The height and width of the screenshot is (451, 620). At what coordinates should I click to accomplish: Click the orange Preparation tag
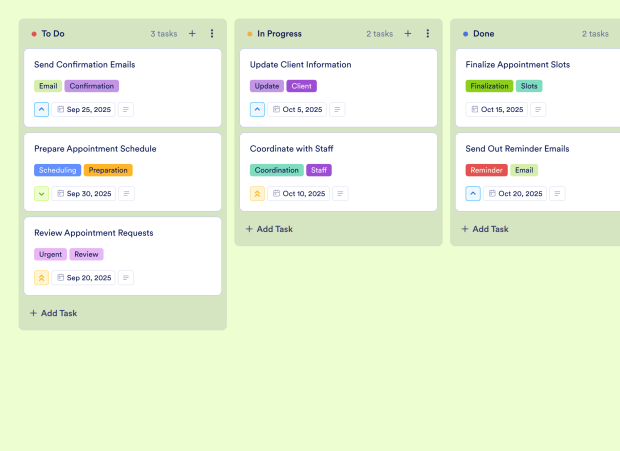point(108,170)
